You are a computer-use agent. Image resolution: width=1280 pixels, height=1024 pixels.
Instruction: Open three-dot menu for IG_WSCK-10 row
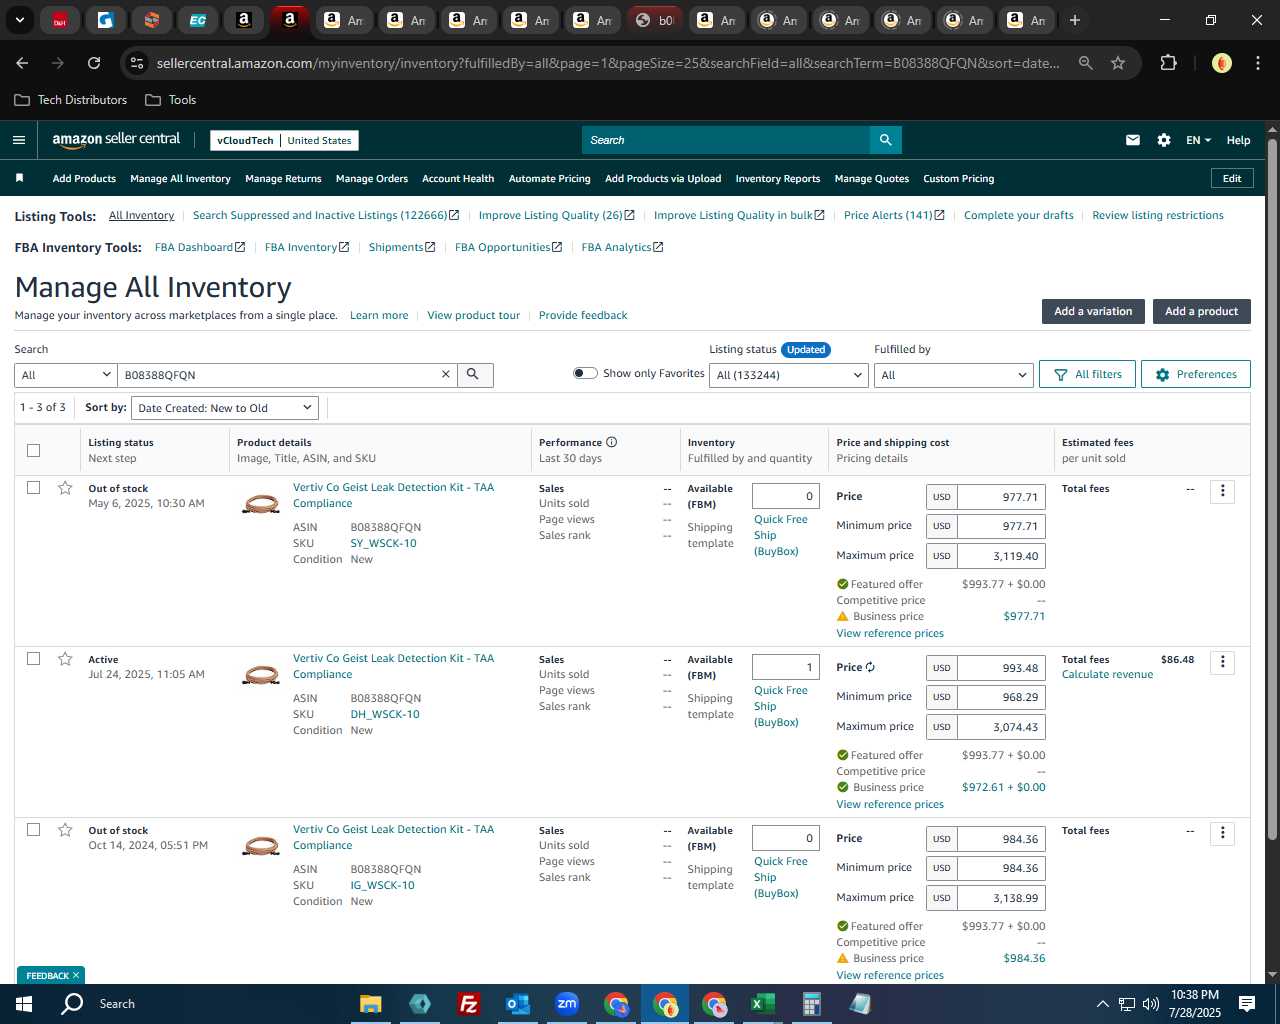coord(1222,833)
